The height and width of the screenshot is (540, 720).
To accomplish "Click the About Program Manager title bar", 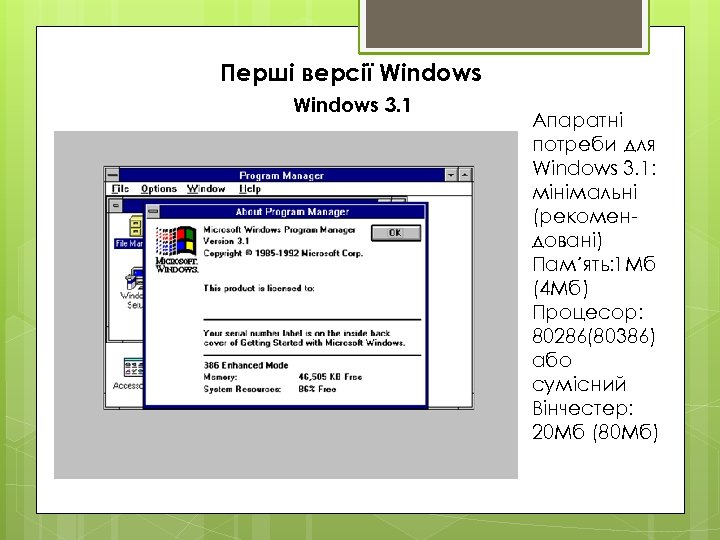I will 292,212.
